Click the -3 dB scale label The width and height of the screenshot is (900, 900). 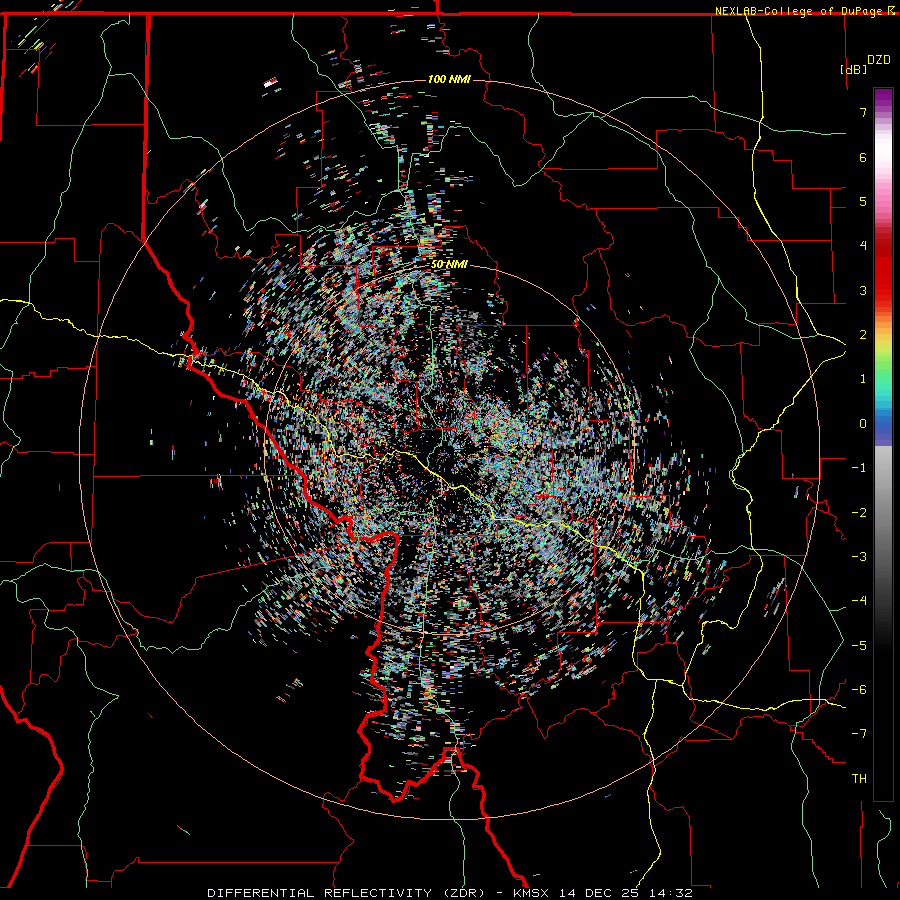pyautogui.click(x=859, y=557)
